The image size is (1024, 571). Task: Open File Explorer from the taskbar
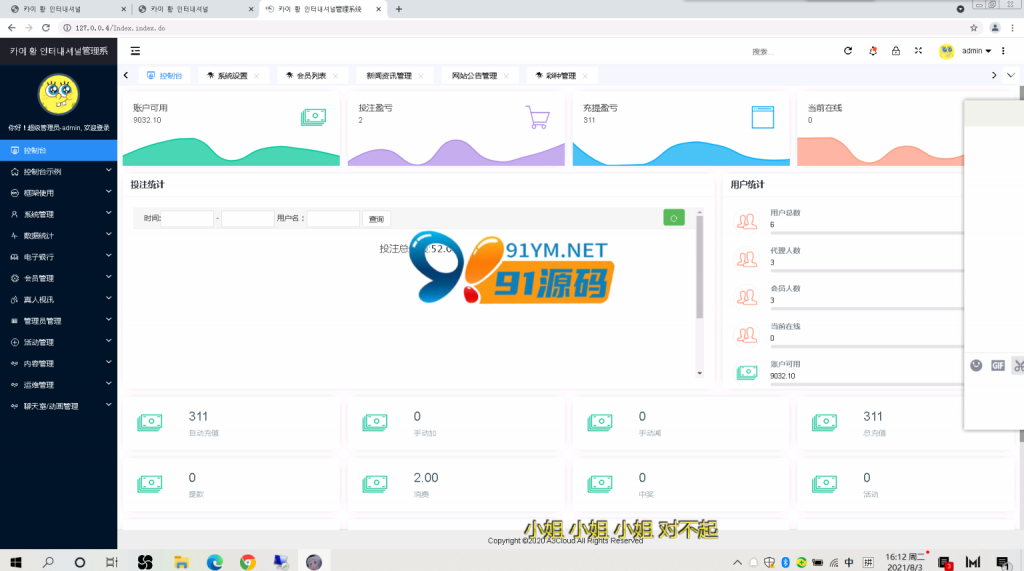[x=182, y=562]
